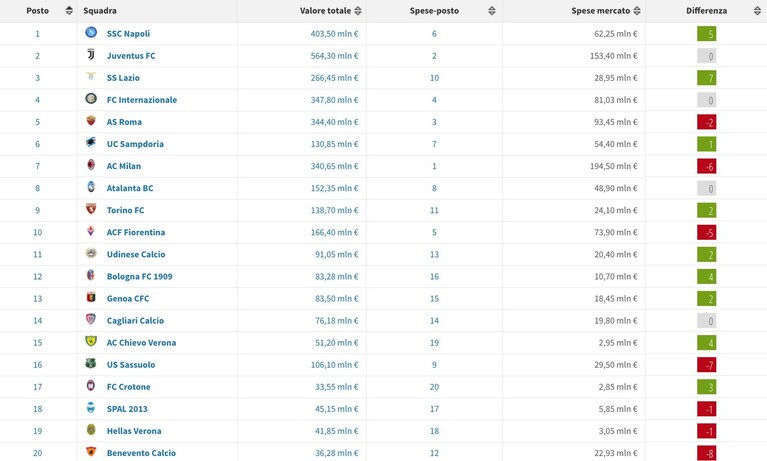Click the Udinese Calcio crest icon

[x=91, y=253]
